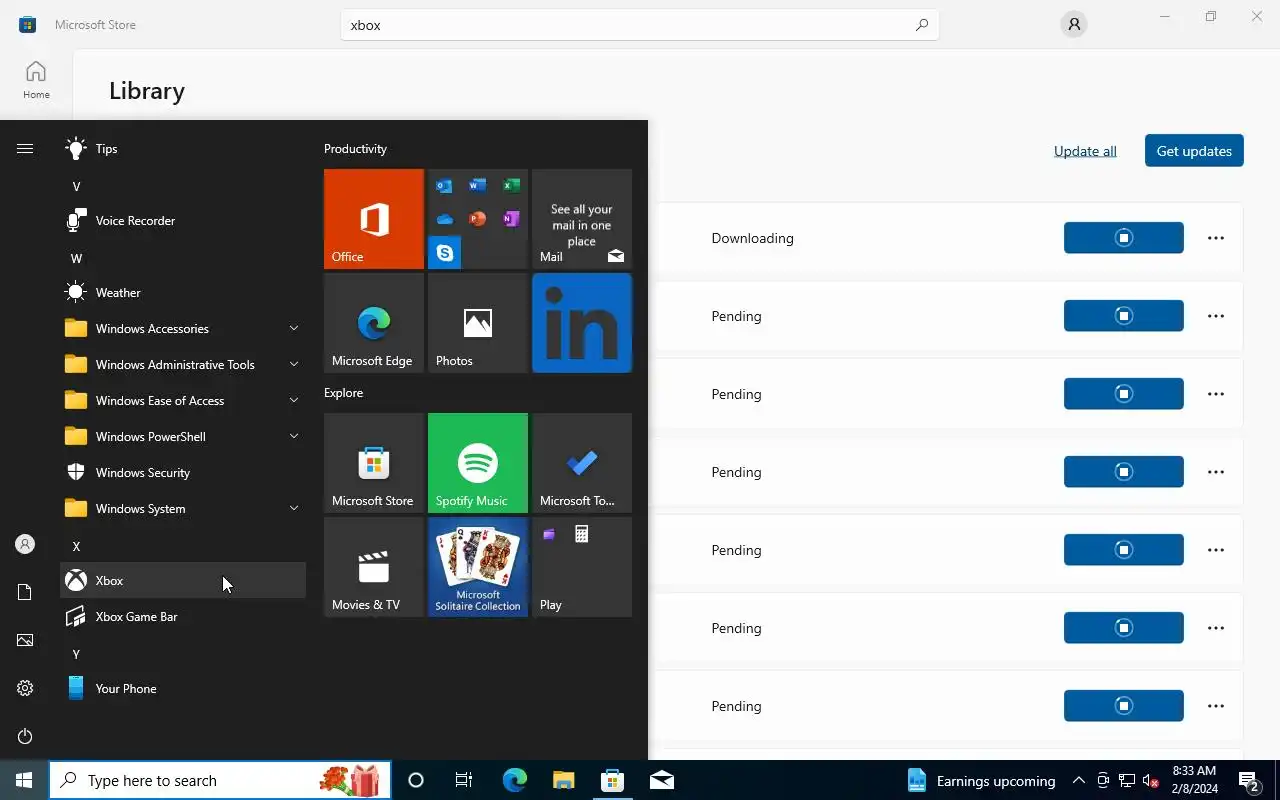Open the Movies & TV tile
The image size is (1280, 800).
pos(374,567)
